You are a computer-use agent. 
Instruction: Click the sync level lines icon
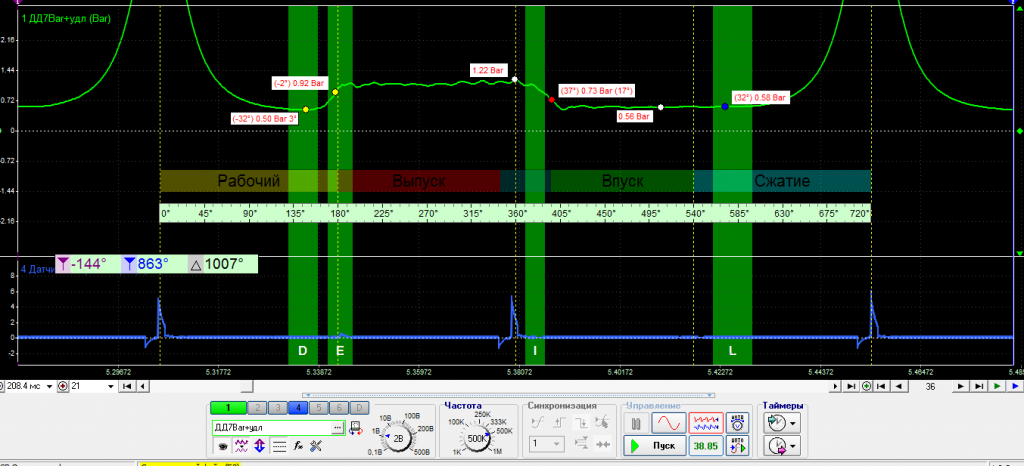pos(581,444)
